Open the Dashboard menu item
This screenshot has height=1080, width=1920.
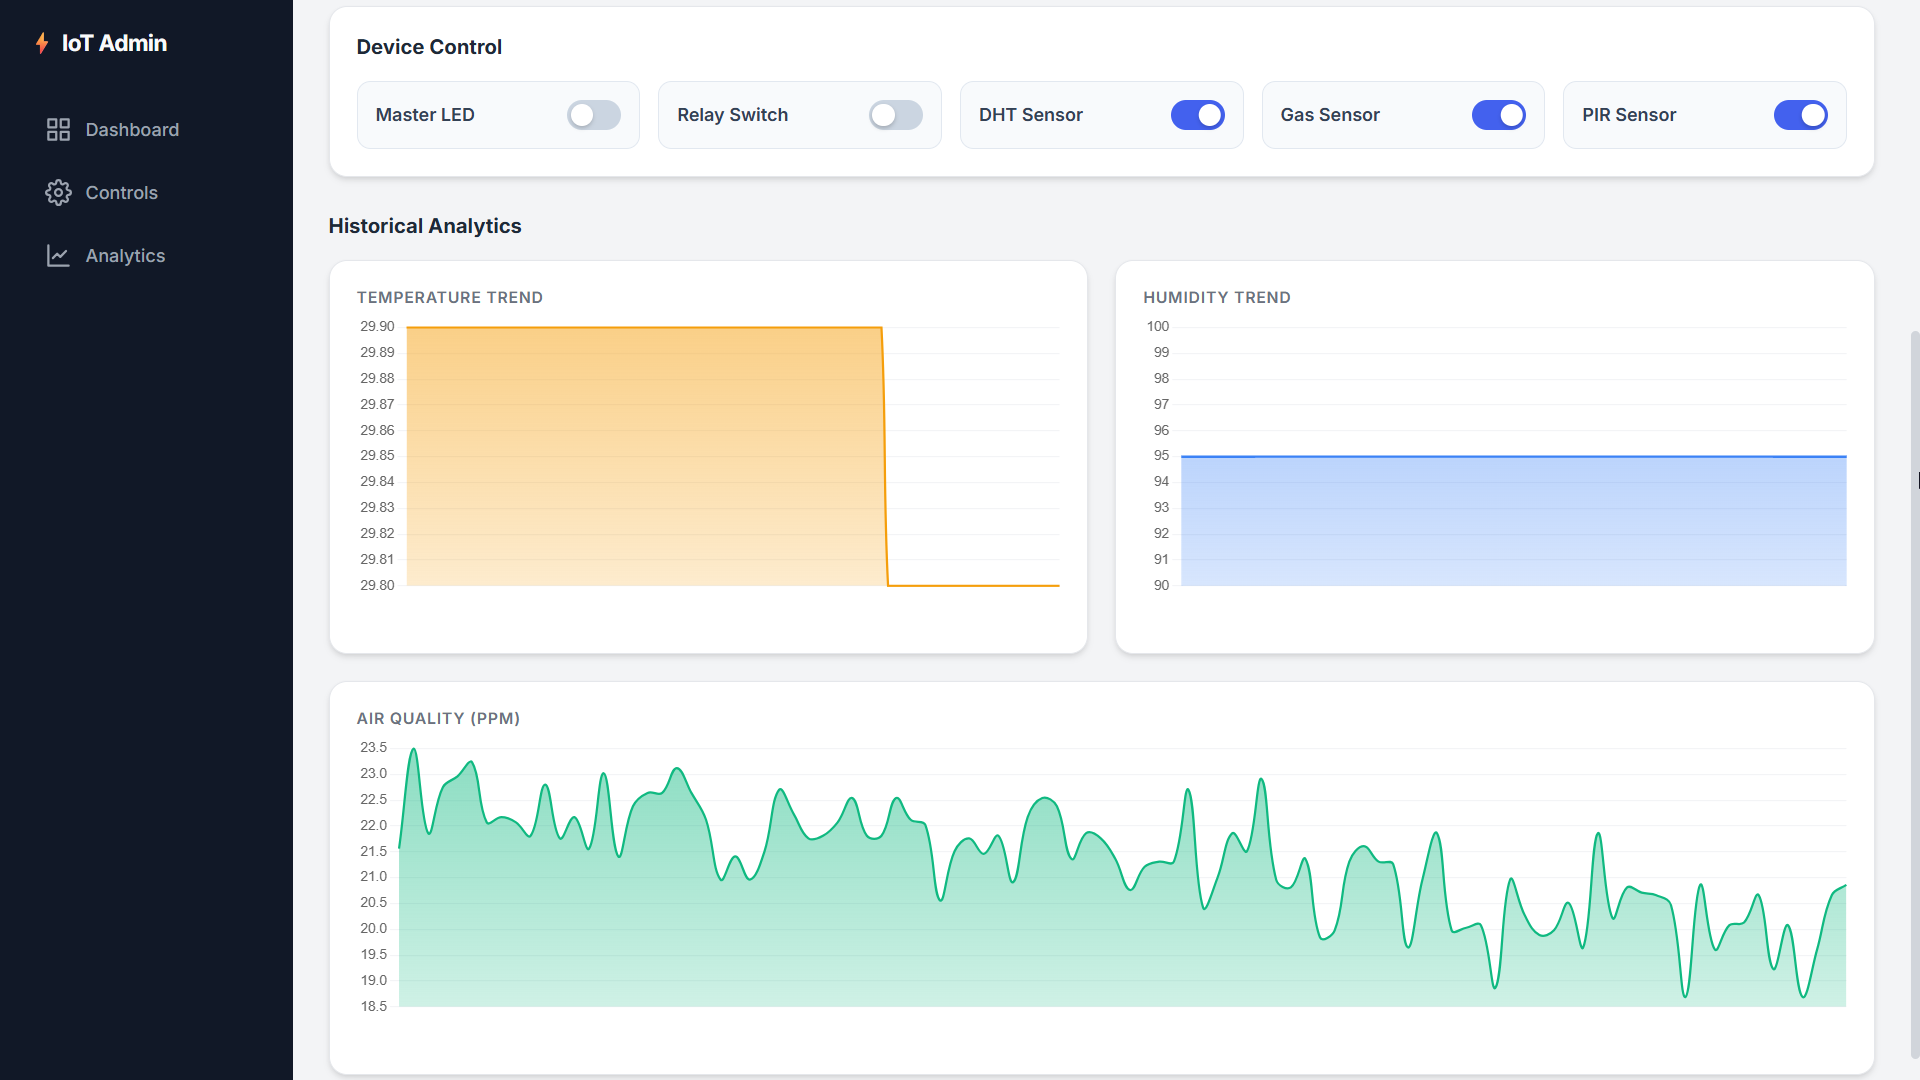pyautogui.click(x=132, y=130)
